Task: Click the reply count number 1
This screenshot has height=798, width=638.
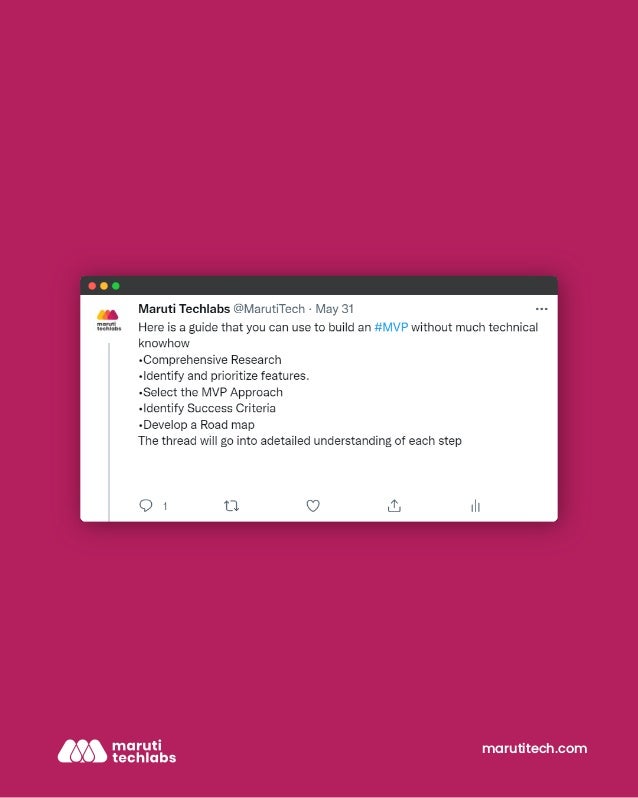Action: (165, 506)
